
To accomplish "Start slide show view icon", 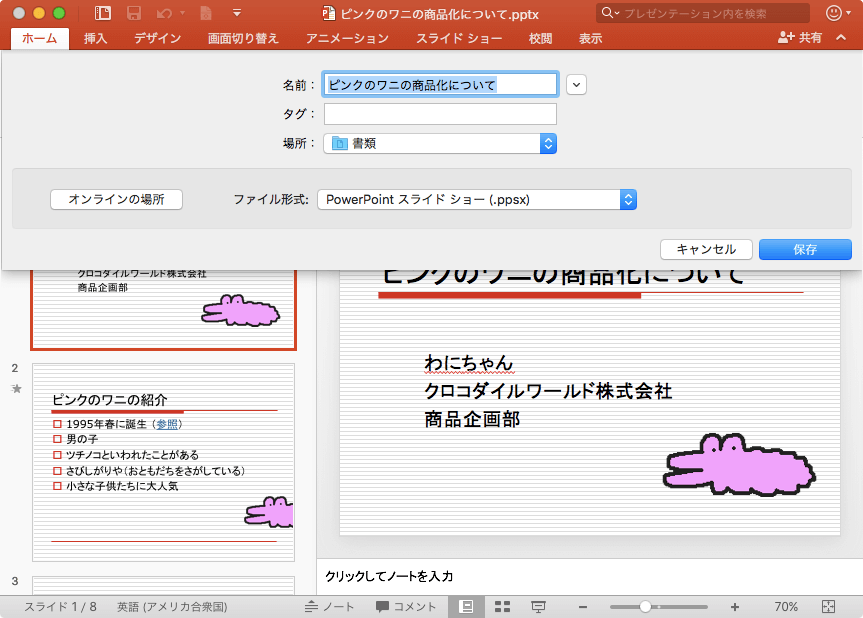I will tap(538, 606).
